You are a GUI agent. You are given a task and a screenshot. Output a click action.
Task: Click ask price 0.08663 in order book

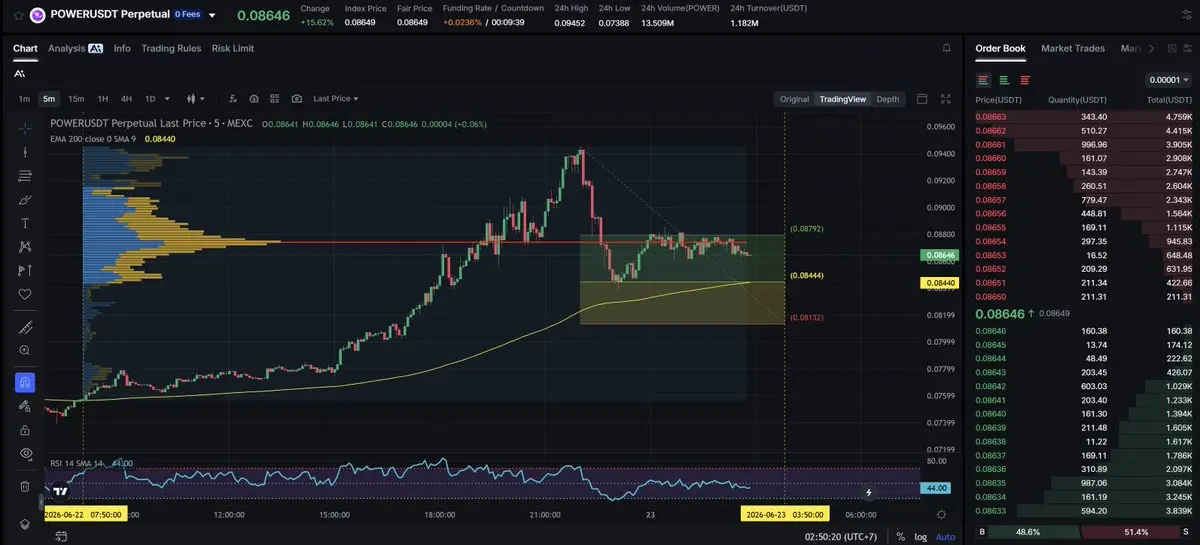click(x=990, y=117)
